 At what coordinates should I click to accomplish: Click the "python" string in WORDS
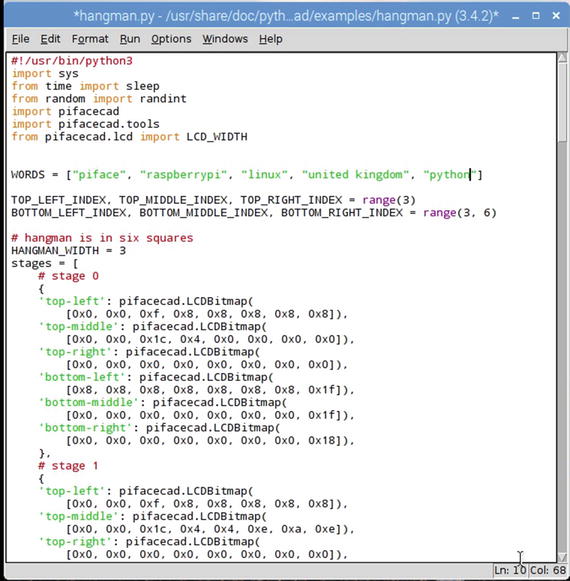450,175
